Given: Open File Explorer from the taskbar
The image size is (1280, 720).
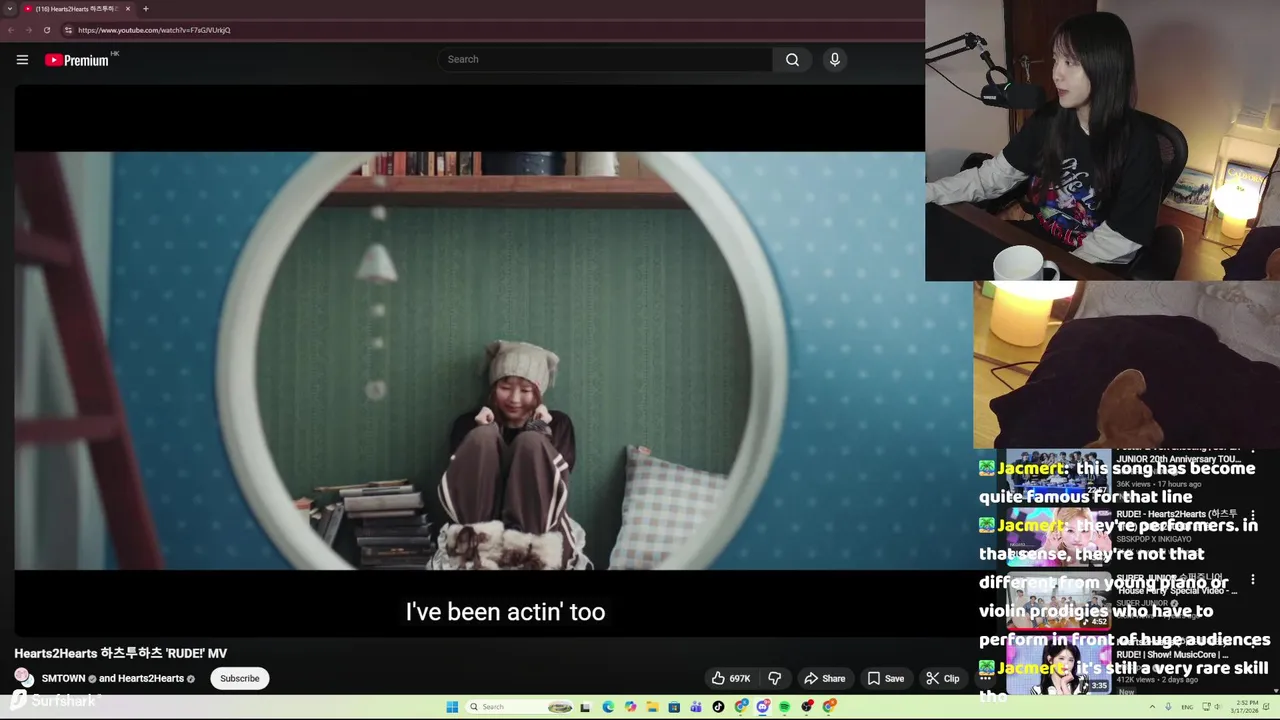Looking at the screenshot, I should pyautogui.click(x=652, y=707).
